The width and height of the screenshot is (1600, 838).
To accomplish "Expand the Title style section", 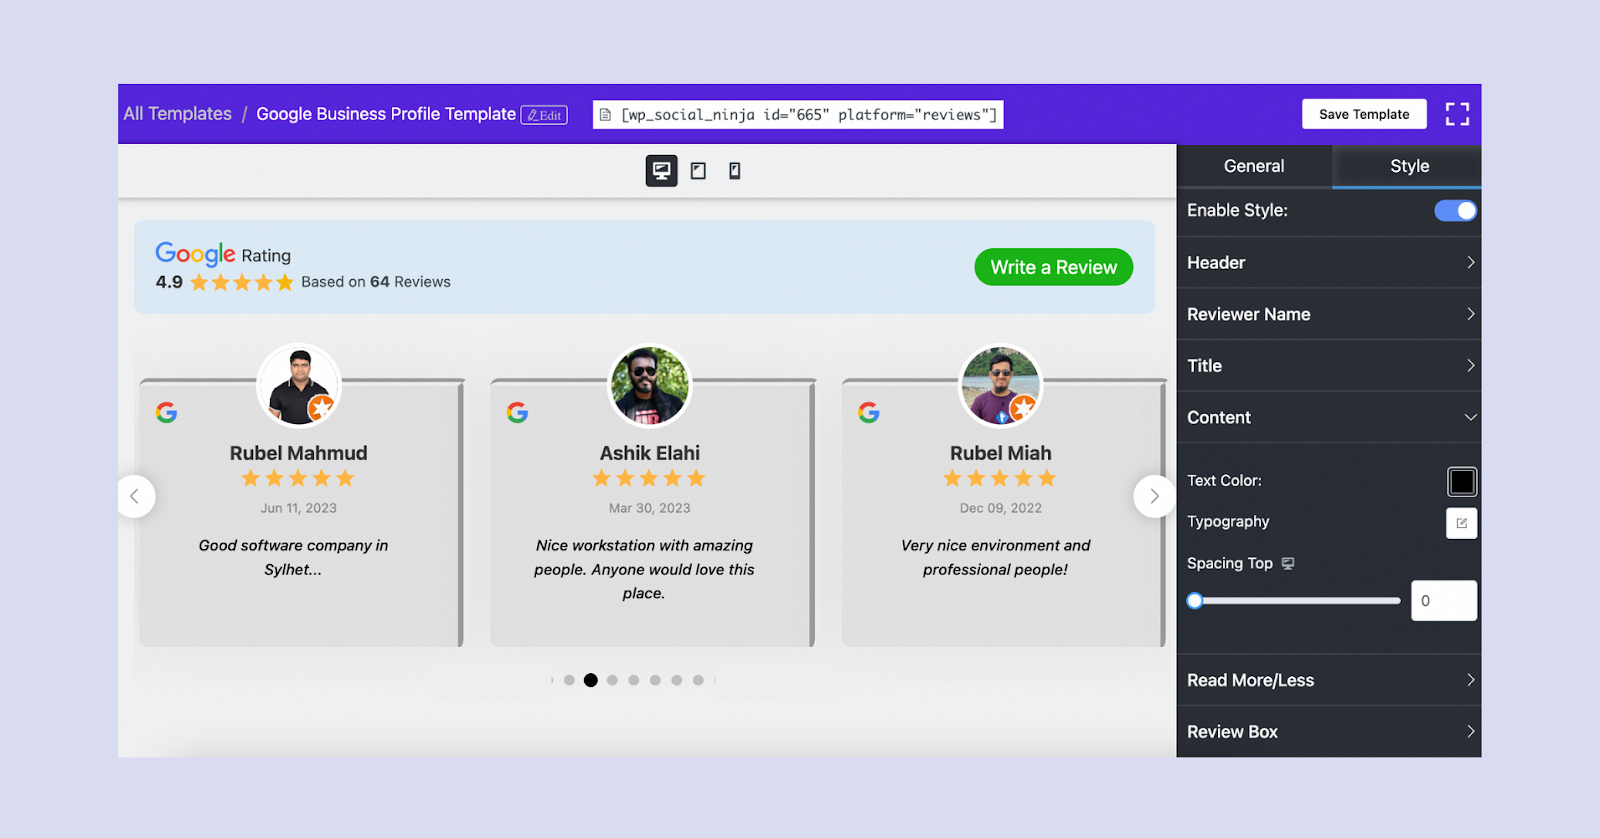I will (1329, 366).
